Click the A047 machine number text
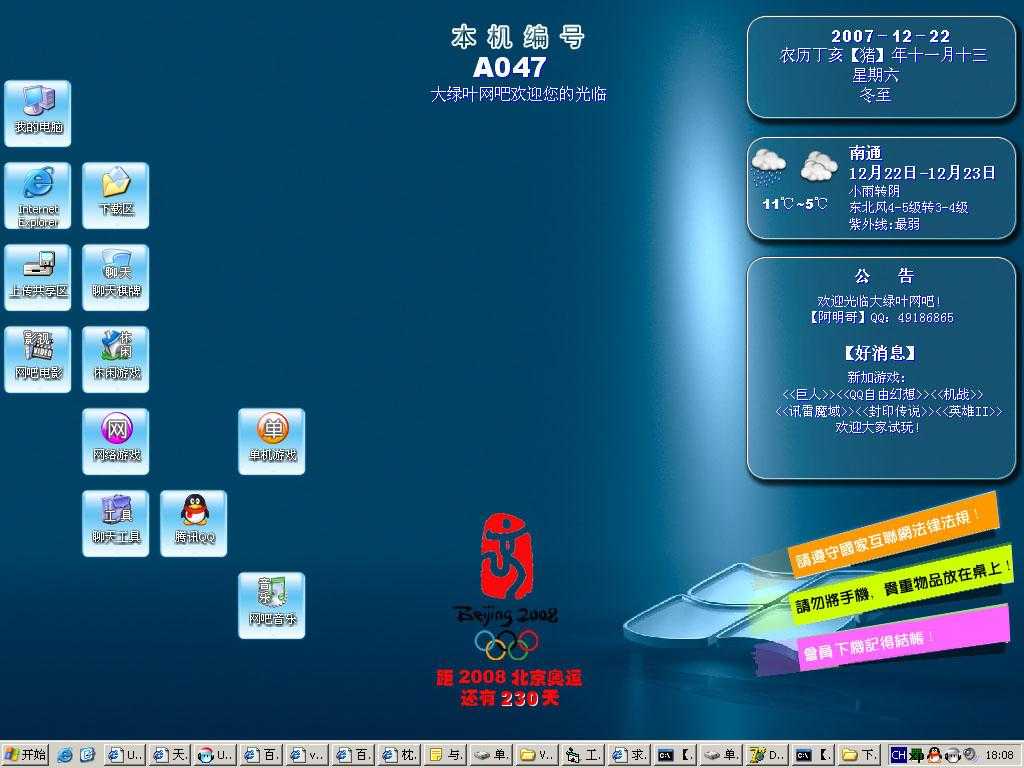Screen dimensions: 1024x768 click(x=509, y=67)
